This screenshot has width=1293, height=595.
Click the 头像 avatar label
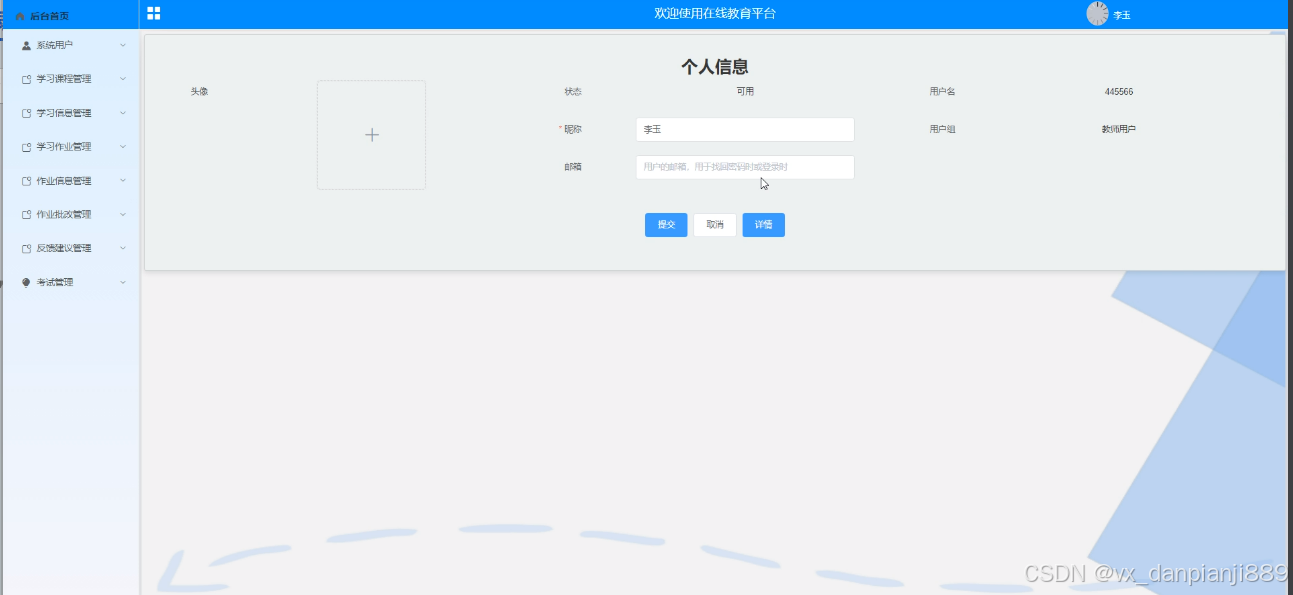[x=199, y=91]
